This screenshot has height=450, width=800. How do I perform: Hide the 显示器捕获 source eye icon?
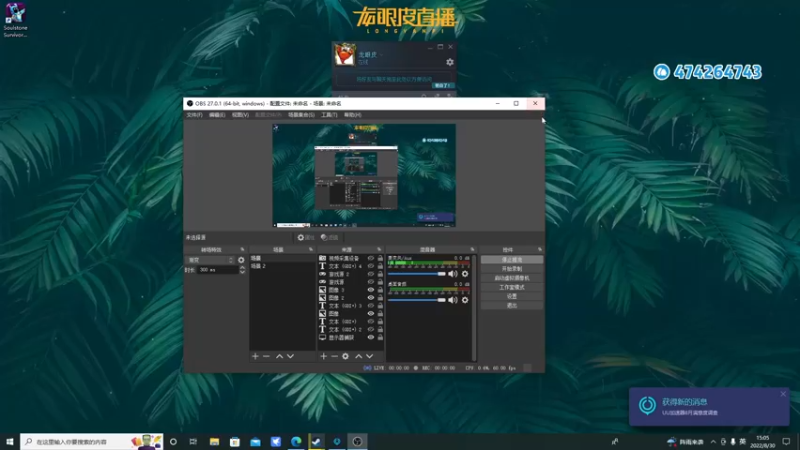[x=371, y=337]
